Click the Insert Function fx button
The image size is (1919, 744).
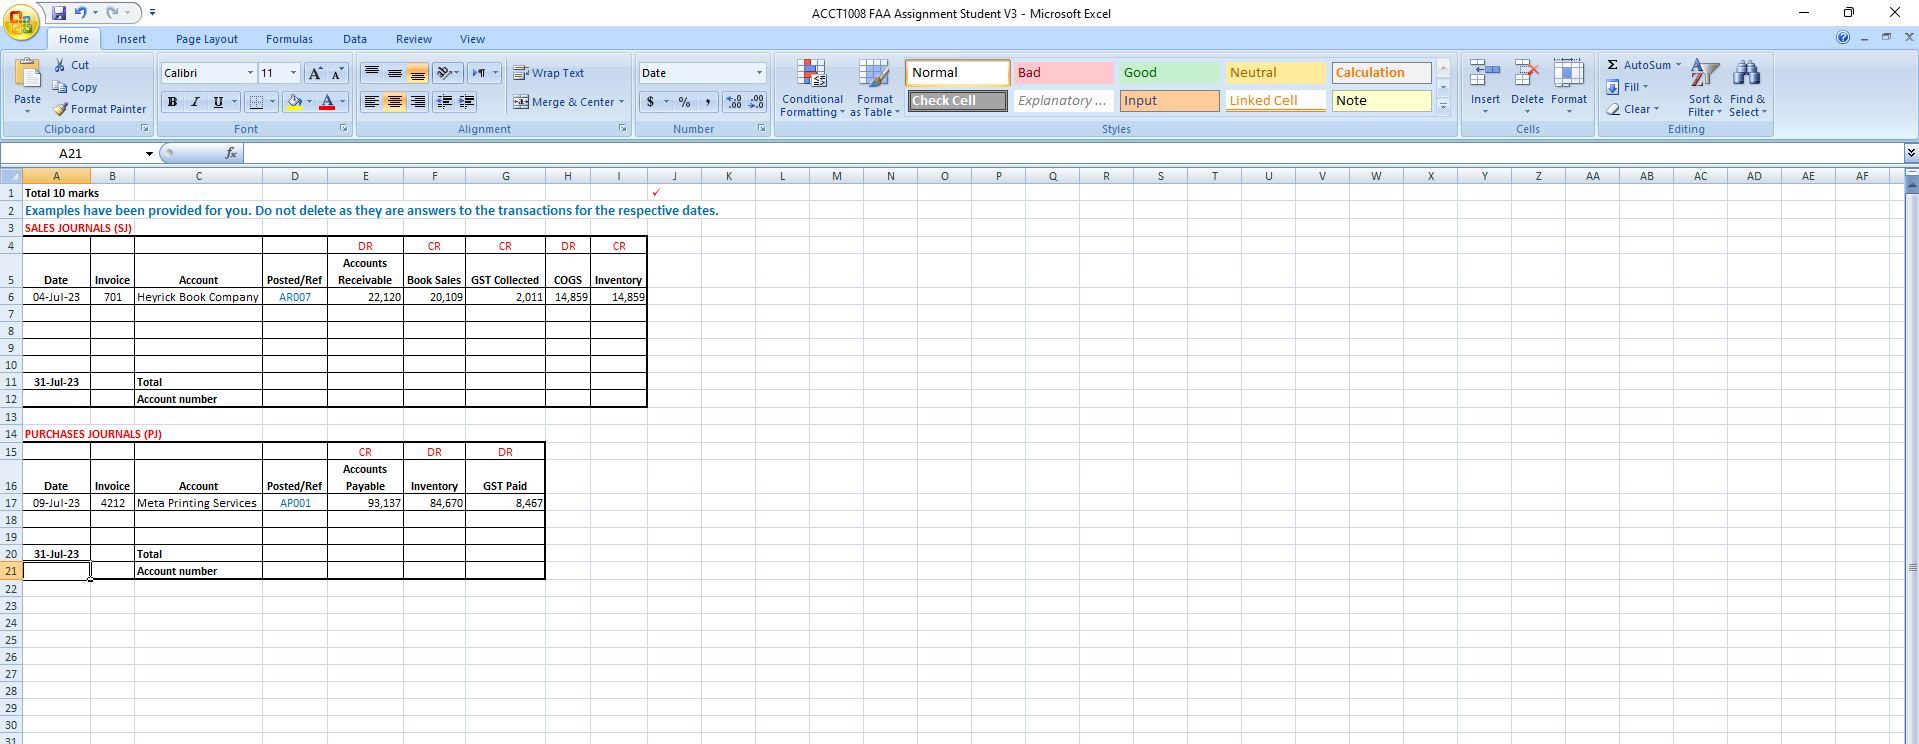click(231, 153)
